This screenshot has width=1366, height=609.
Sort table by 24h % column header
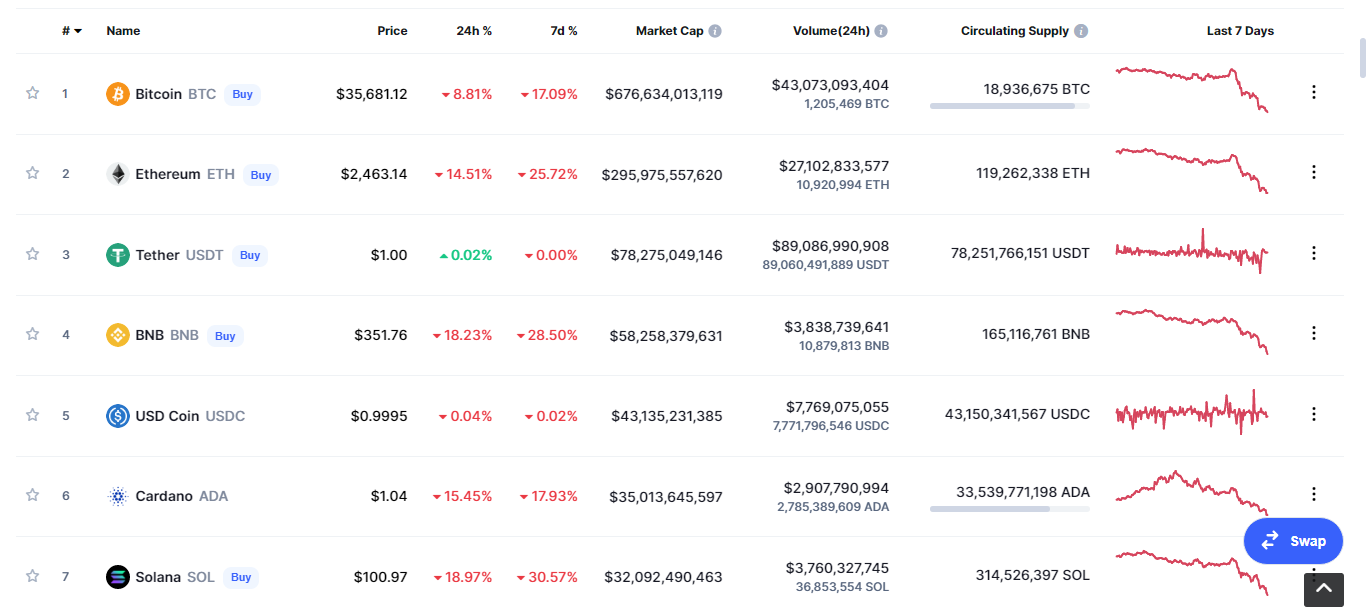(x=474, y=31)
